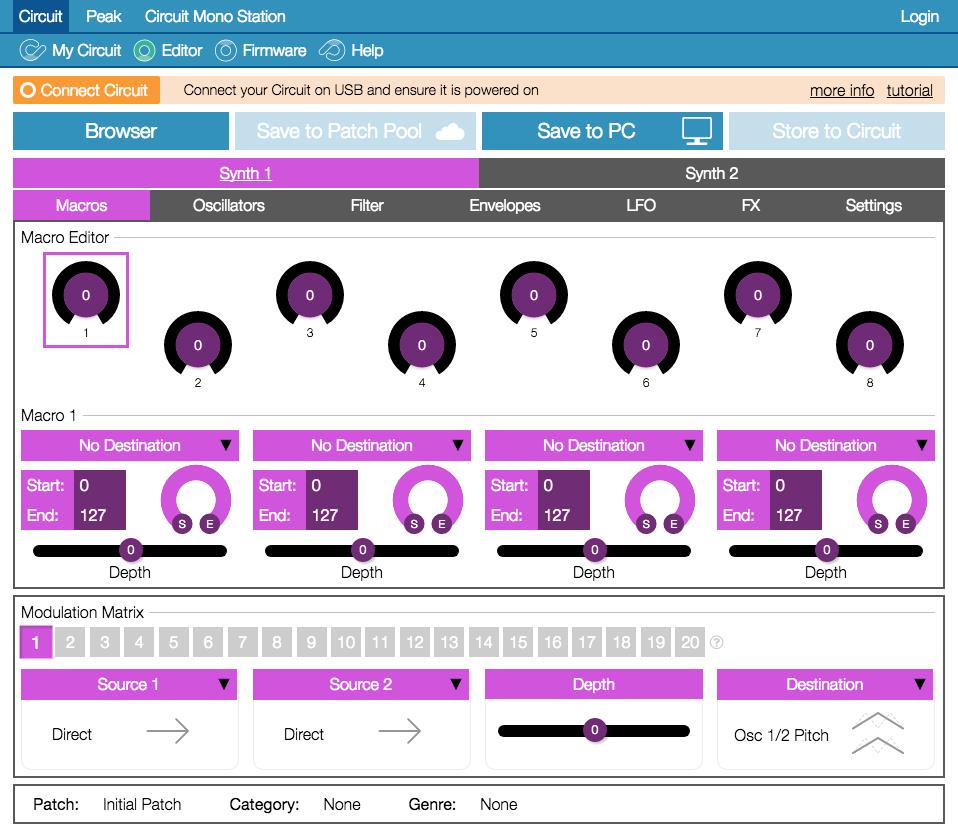Toggle the S marker on the second destination knob
This screenshot has height=834, width=958.
click(414, 522)
